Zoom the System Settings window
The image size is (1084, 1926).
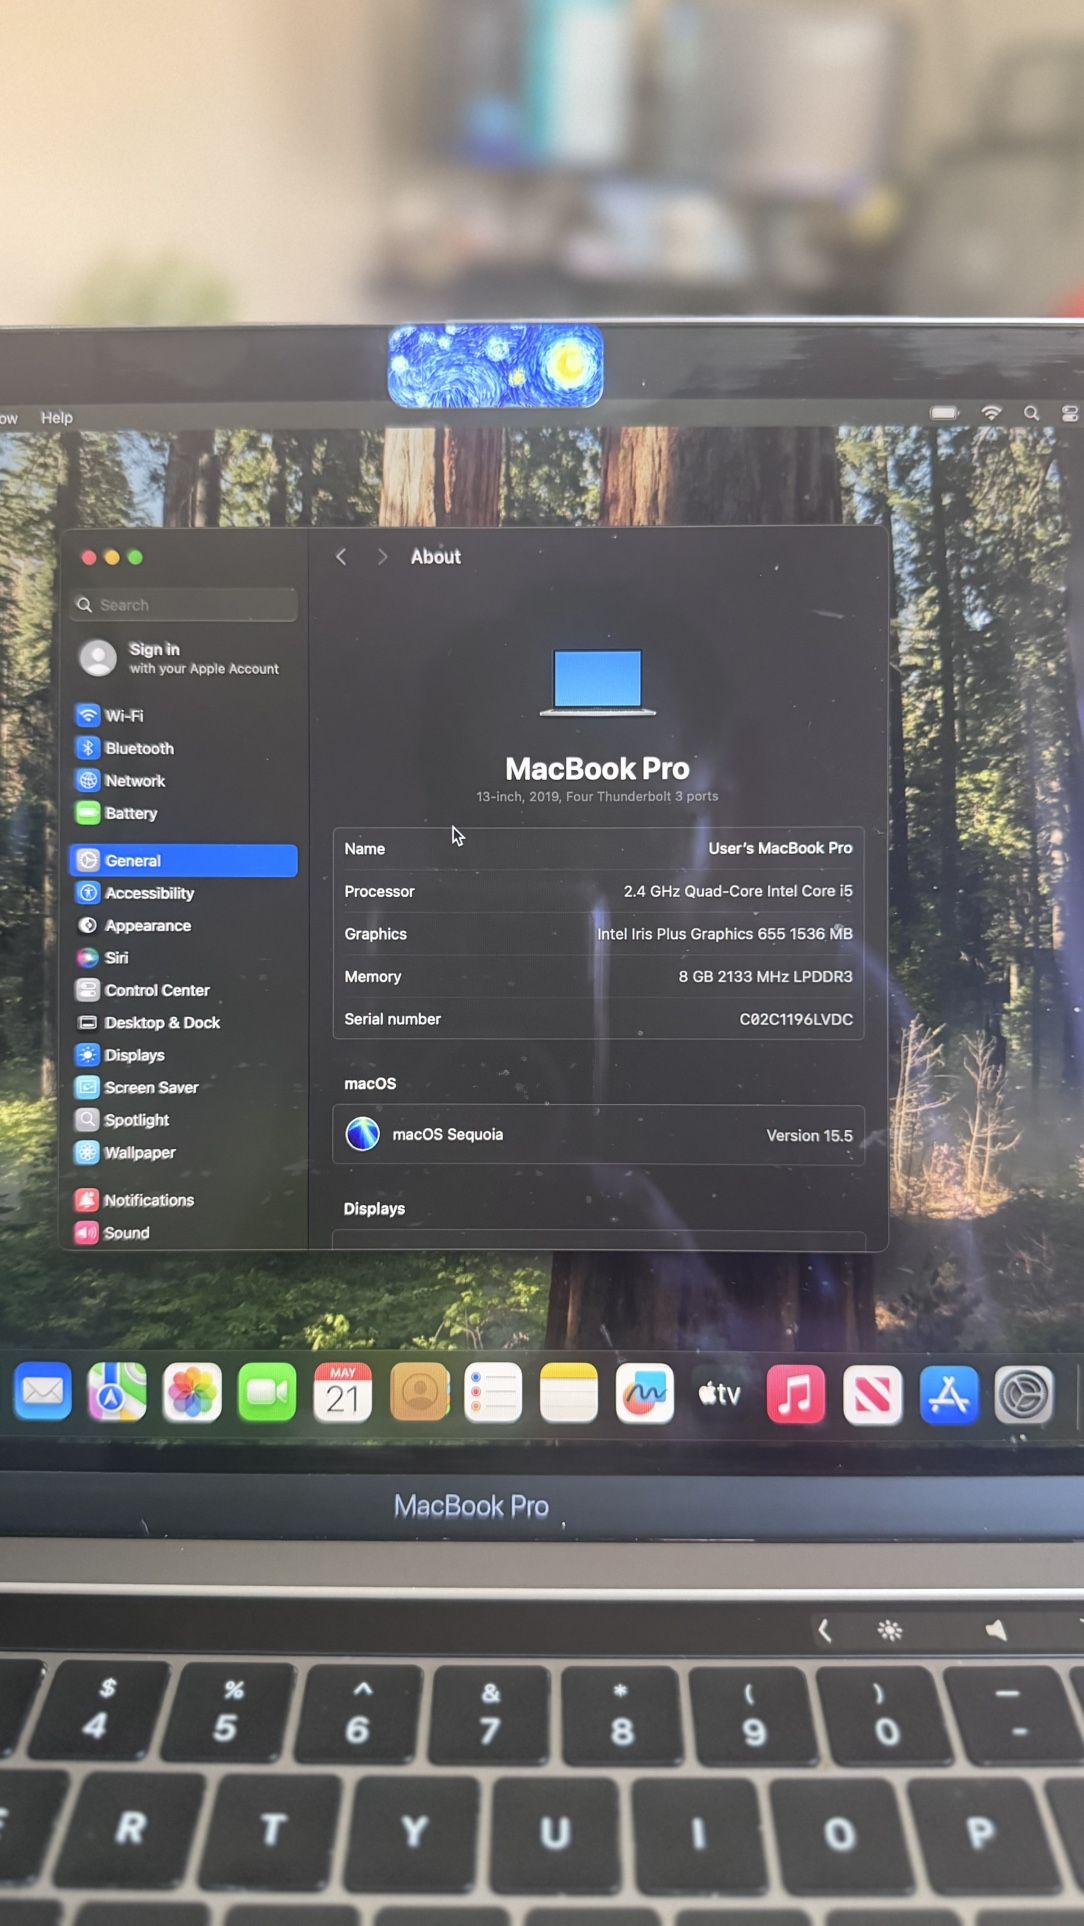(135, 557)
